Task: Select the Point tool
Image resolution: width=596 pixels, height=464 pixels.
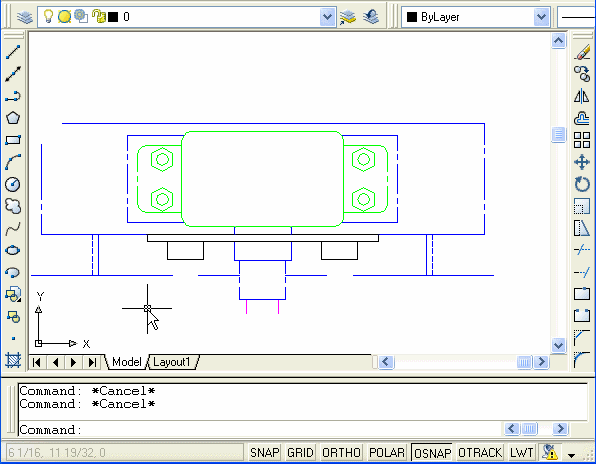Action: pos(13,338)
